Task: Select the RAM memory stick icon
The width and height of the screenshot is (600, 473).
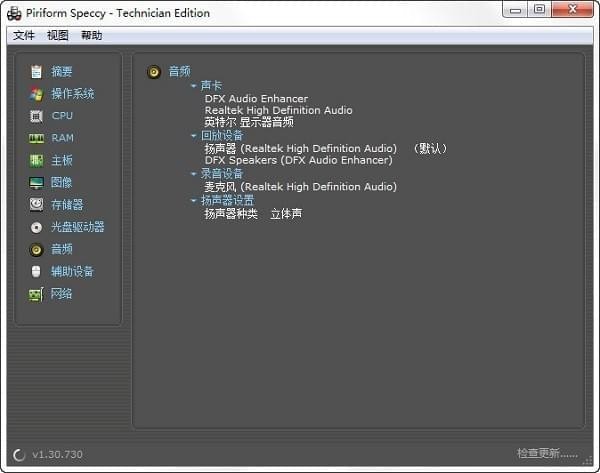Action: click(x=36, y=138)
